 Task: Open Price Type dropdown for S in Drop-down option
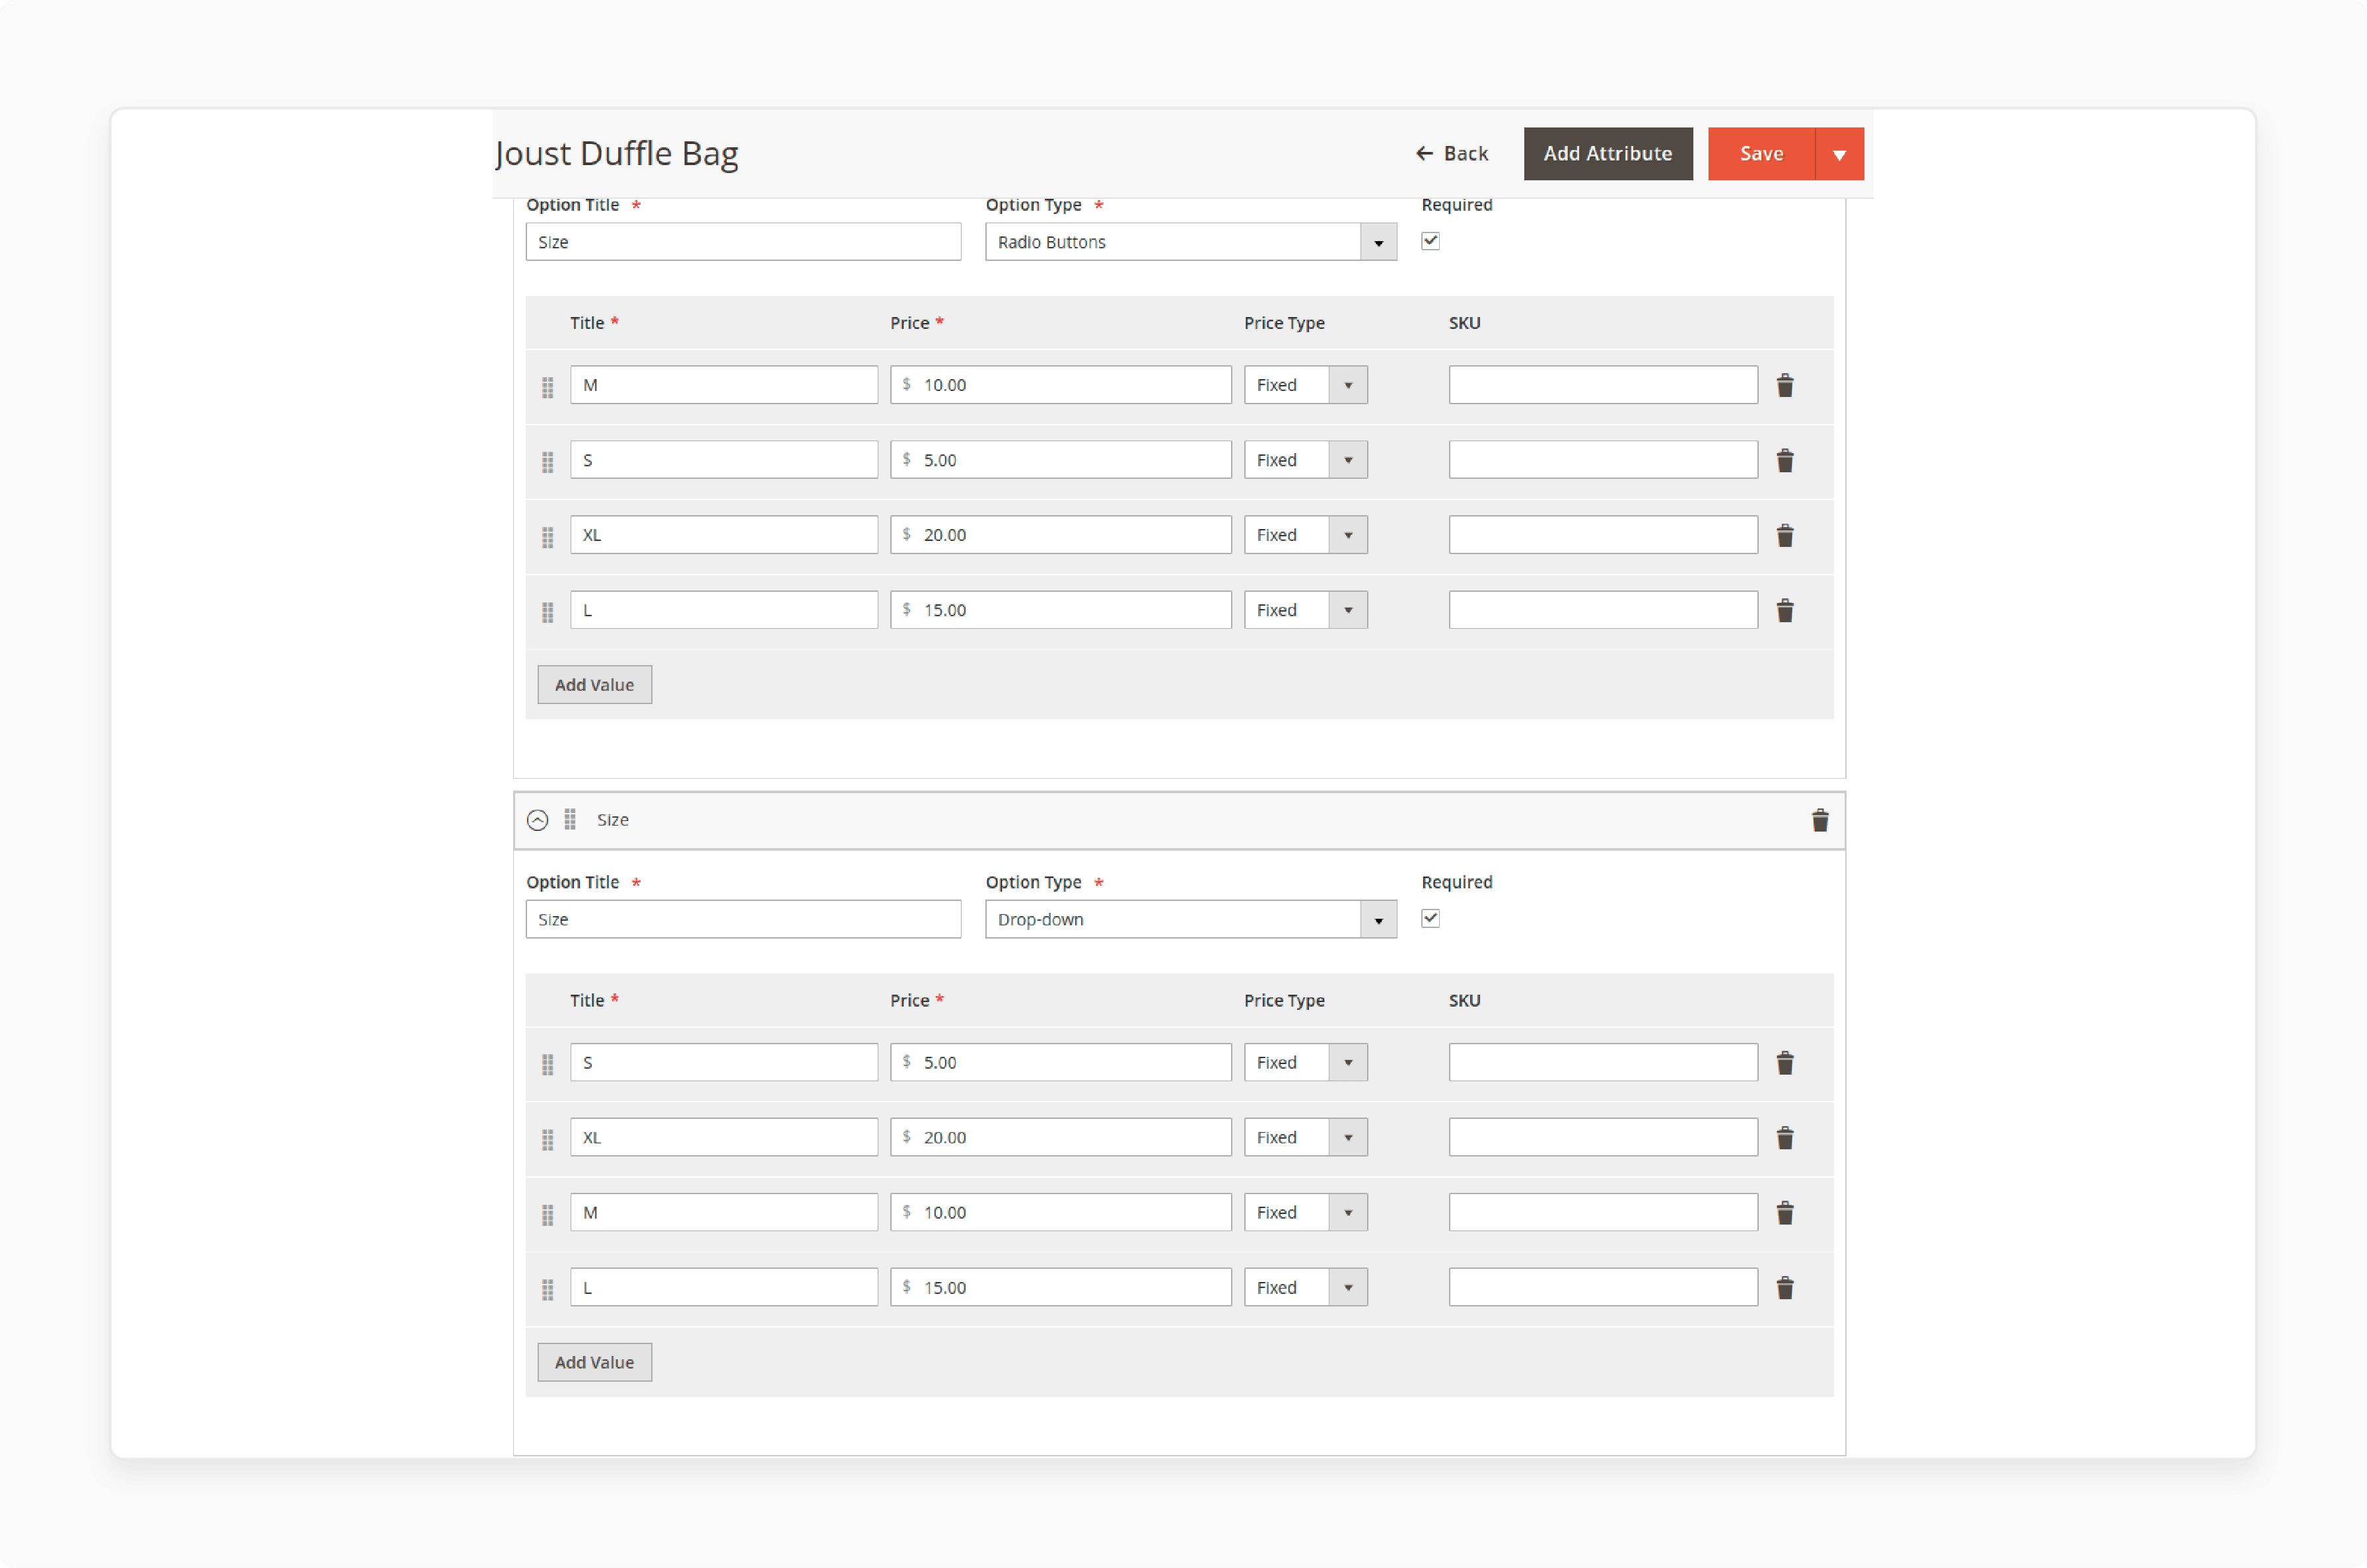point(1305,1062)
